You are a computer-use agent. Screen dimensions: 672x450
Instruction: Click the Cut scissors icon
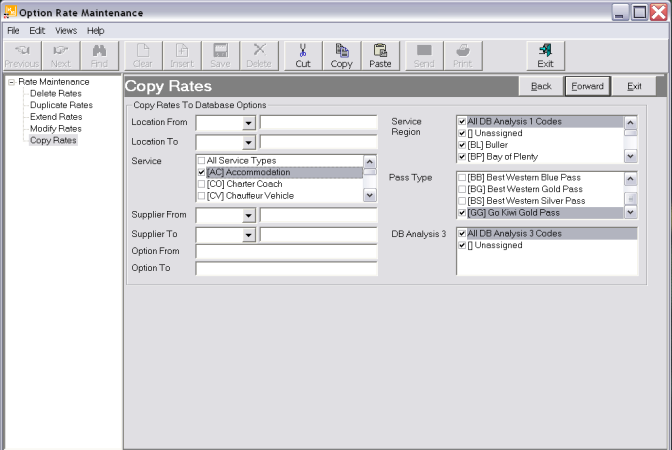click(303, 56)
